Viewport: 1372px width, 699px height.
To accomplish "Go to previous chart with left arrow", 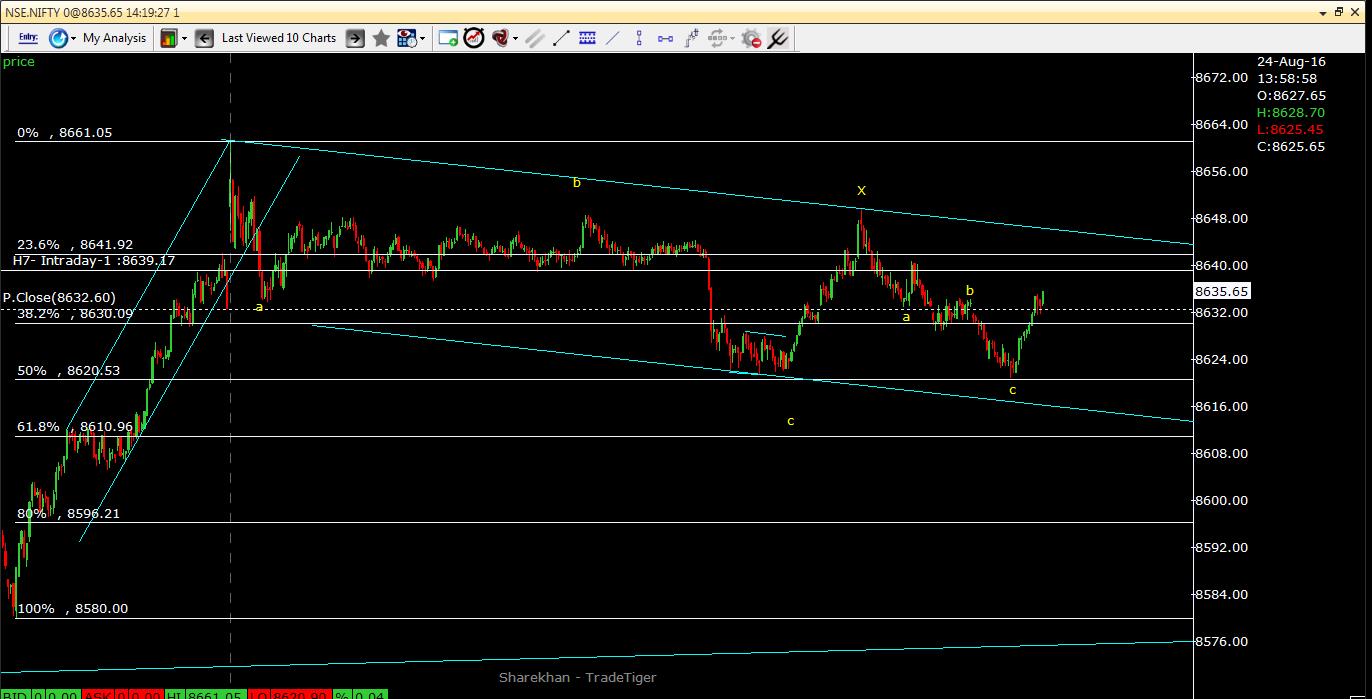I will point(204,38).
